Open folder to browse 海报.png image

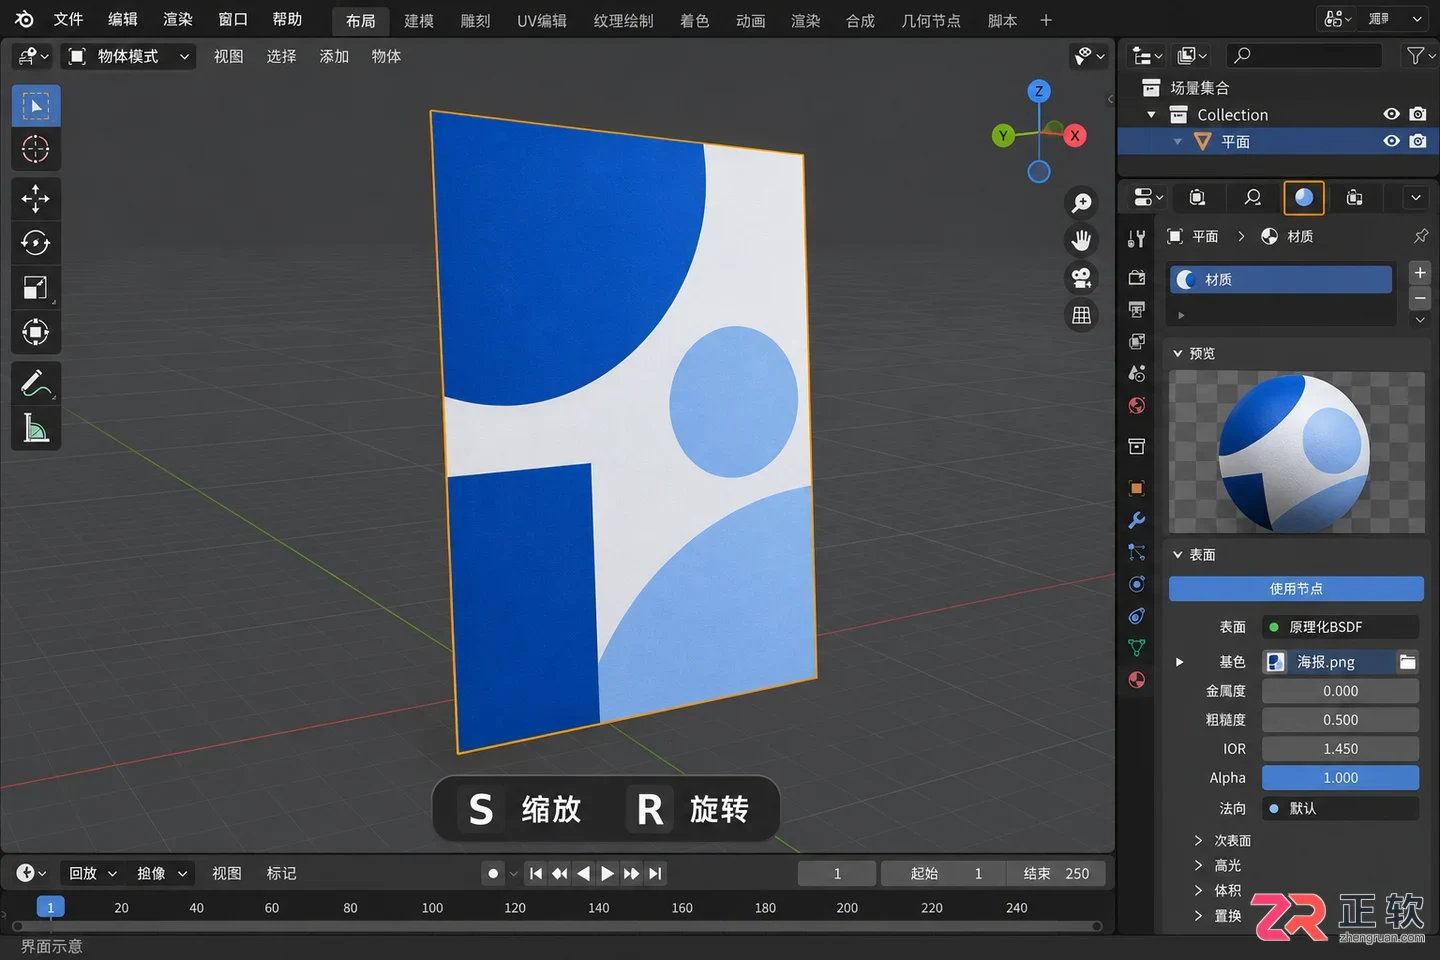[1408, 662]
